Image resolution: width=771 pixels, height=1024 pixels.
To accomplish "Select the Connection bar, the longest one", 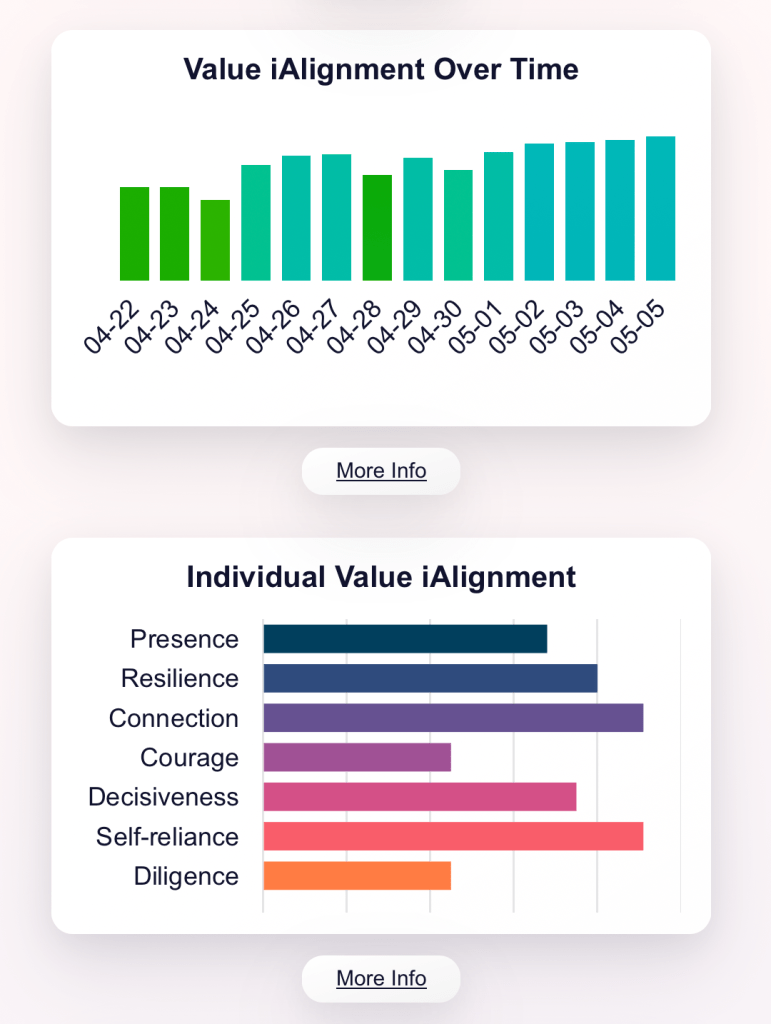I will click(x=450, y=718).
